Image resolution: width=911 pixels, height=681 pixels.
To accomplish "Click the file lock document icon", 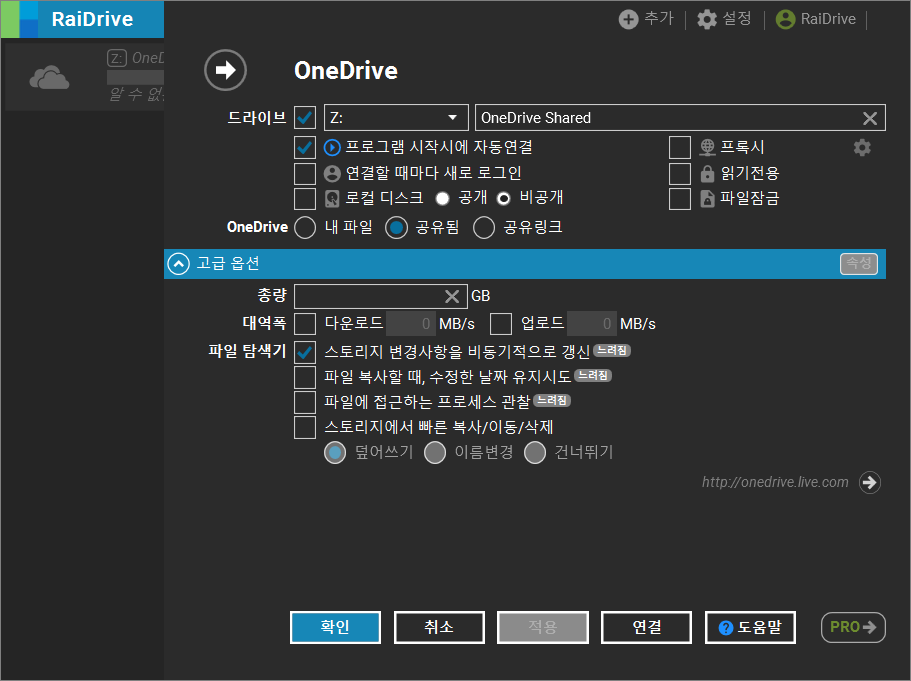I will [707, 199].
